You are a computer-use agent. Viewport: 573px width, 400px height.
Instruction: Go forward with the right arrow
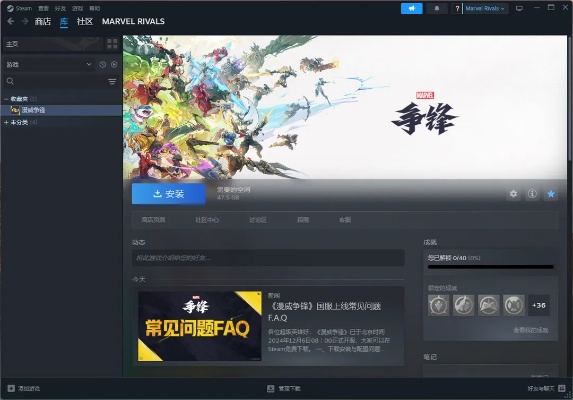[x=25, y=21]
